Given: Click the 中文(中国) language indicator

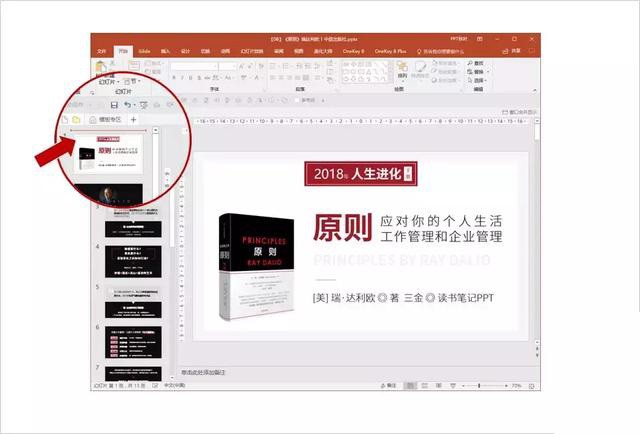Looking at the screenshot, I should coord(175,385).
